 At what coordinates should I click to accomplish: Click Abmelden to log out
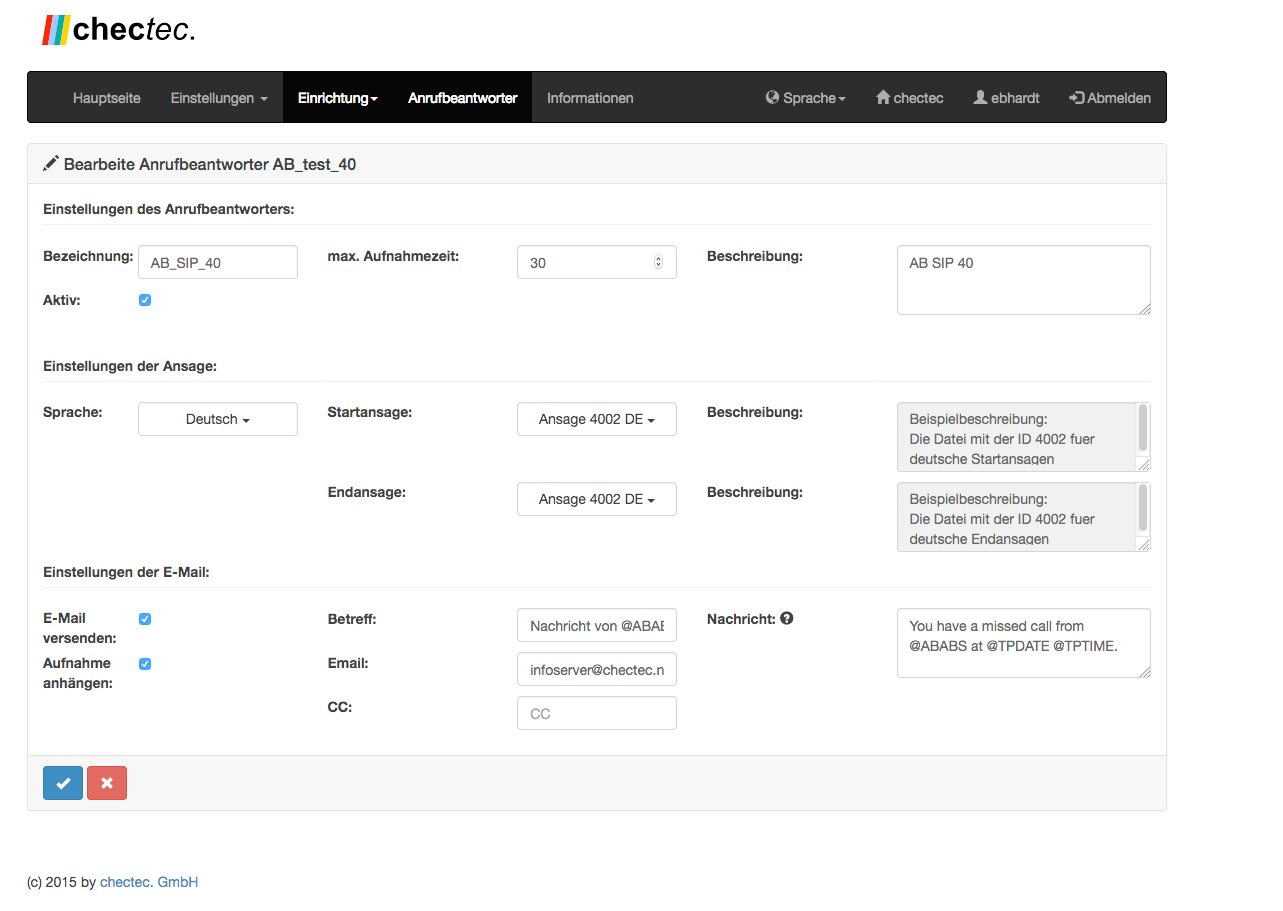pos(1110,98)
